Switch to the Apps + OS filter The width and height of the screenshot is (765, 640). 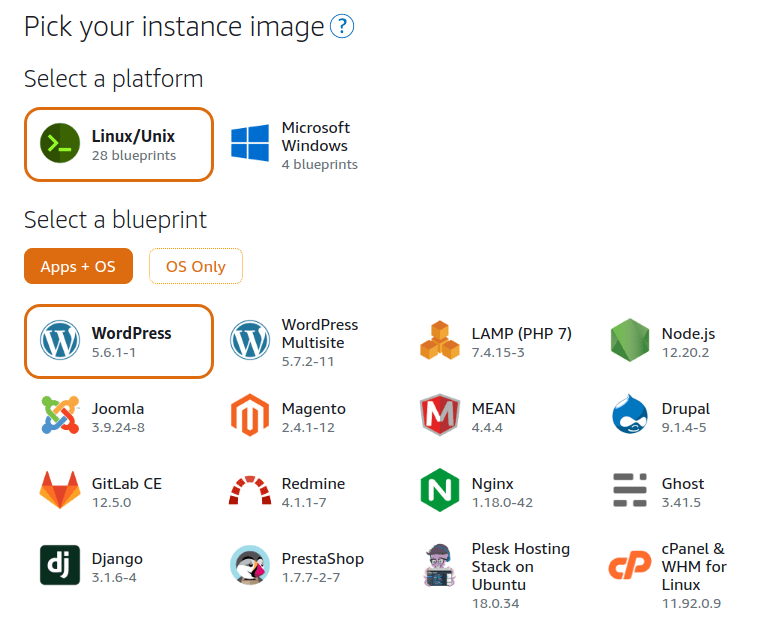pyautogui.click(x=78, y=266)
